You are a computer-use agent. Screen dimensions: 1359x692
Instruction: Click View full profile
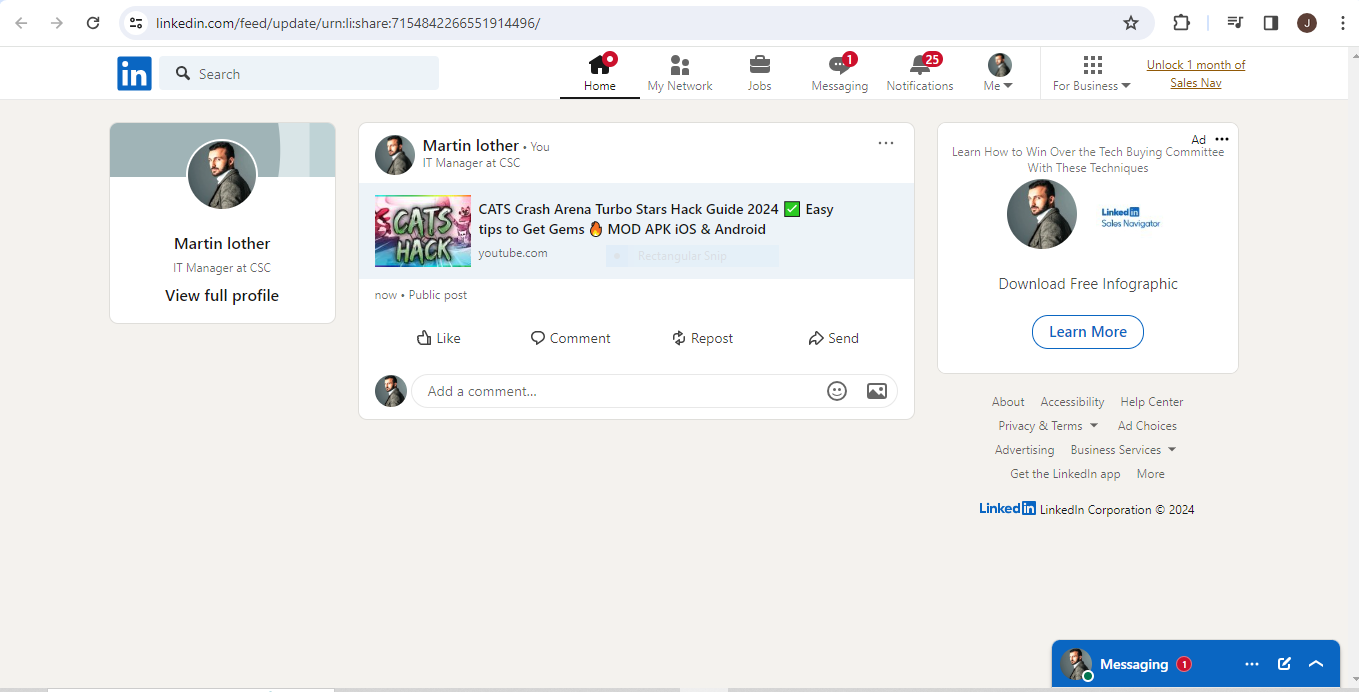(222, 295)
